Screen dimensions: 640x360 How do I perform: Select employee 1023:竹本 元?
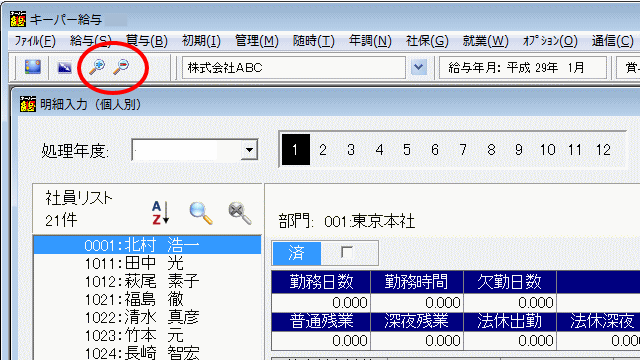pos(147,335)
